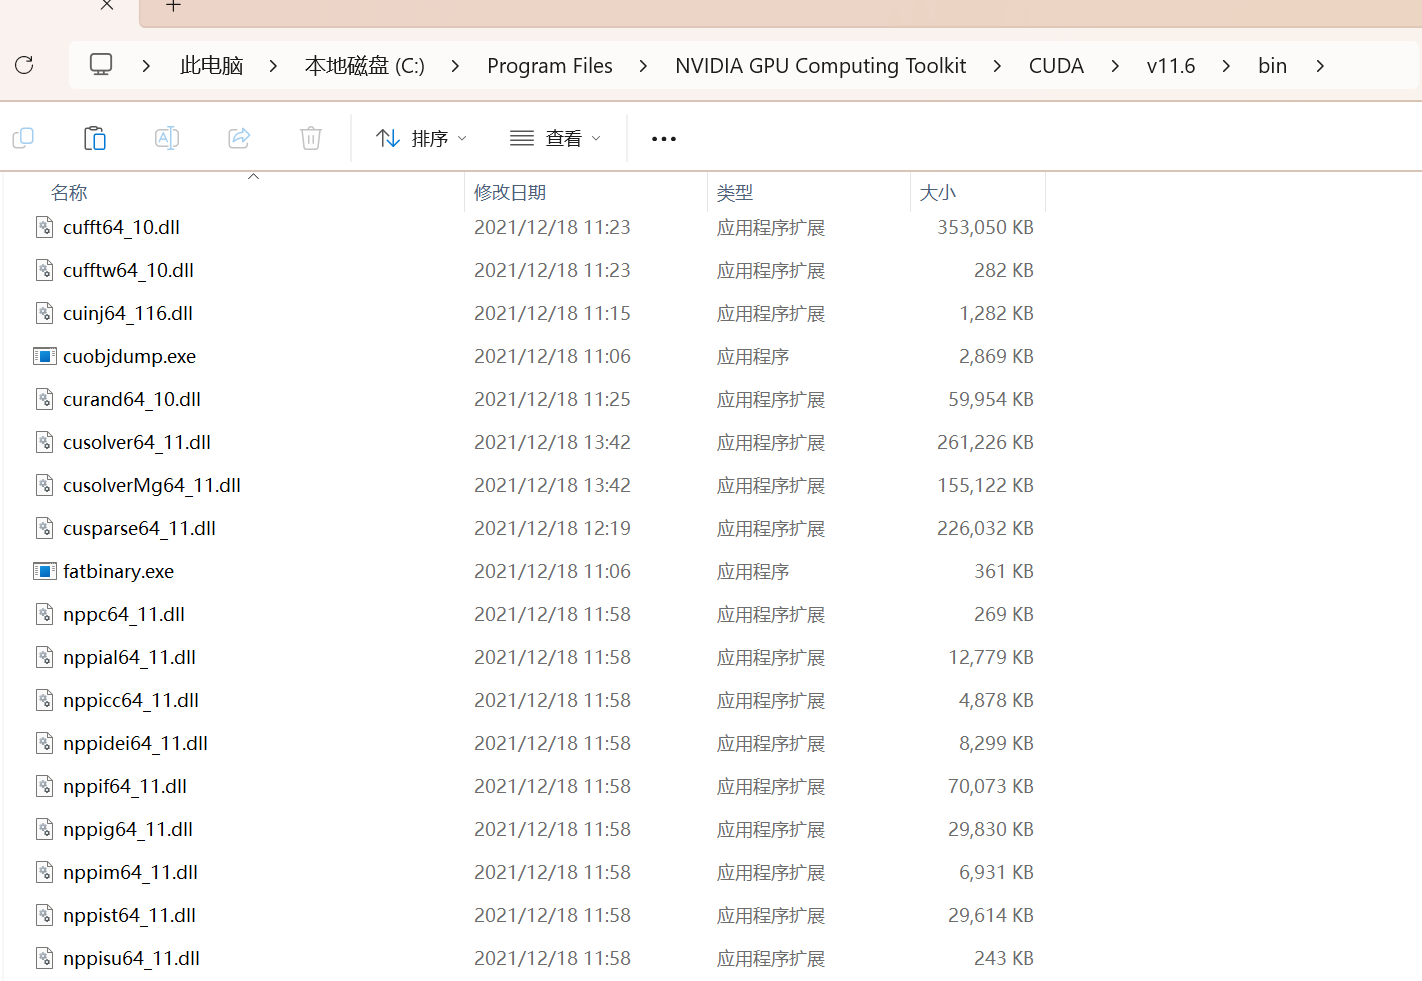The height and width of the screenshot is (981, 1422).
Task: Sort by 大小 column header
Action: 938,192
